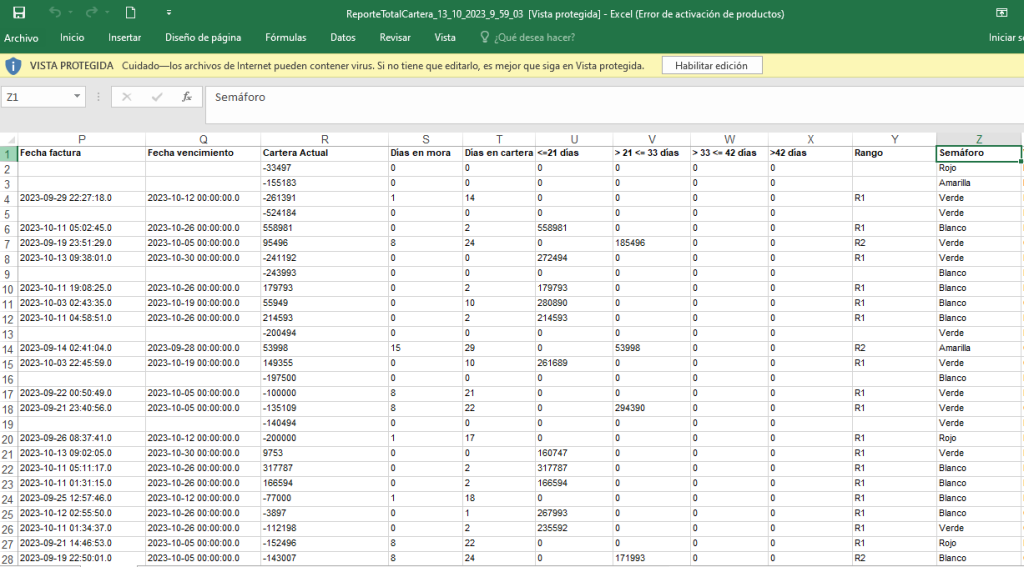Image resolution: width=1024 pixels, height=567 pixels.
Task: Click the Insert Function fx icon
Action: pos(186,97)
